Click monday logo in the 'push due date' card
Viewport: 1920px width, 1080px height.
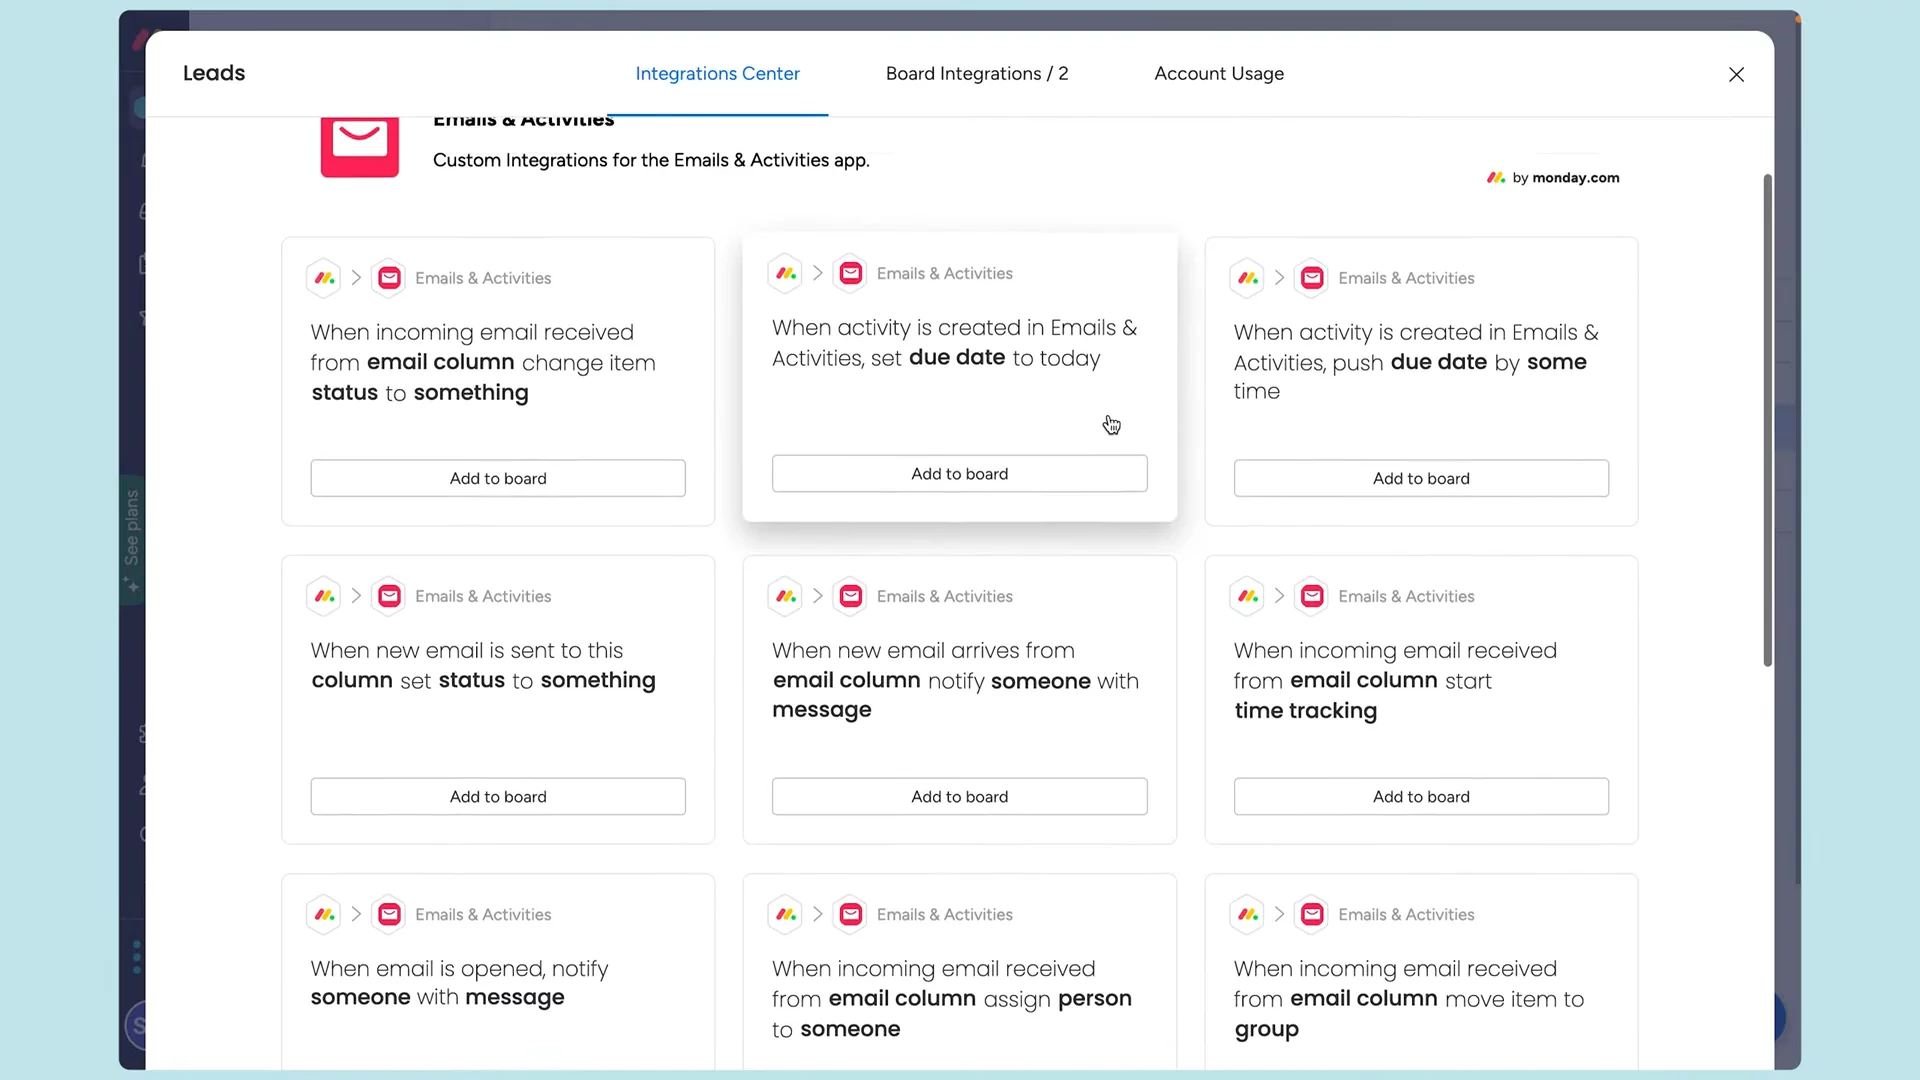click(1247, 278)
